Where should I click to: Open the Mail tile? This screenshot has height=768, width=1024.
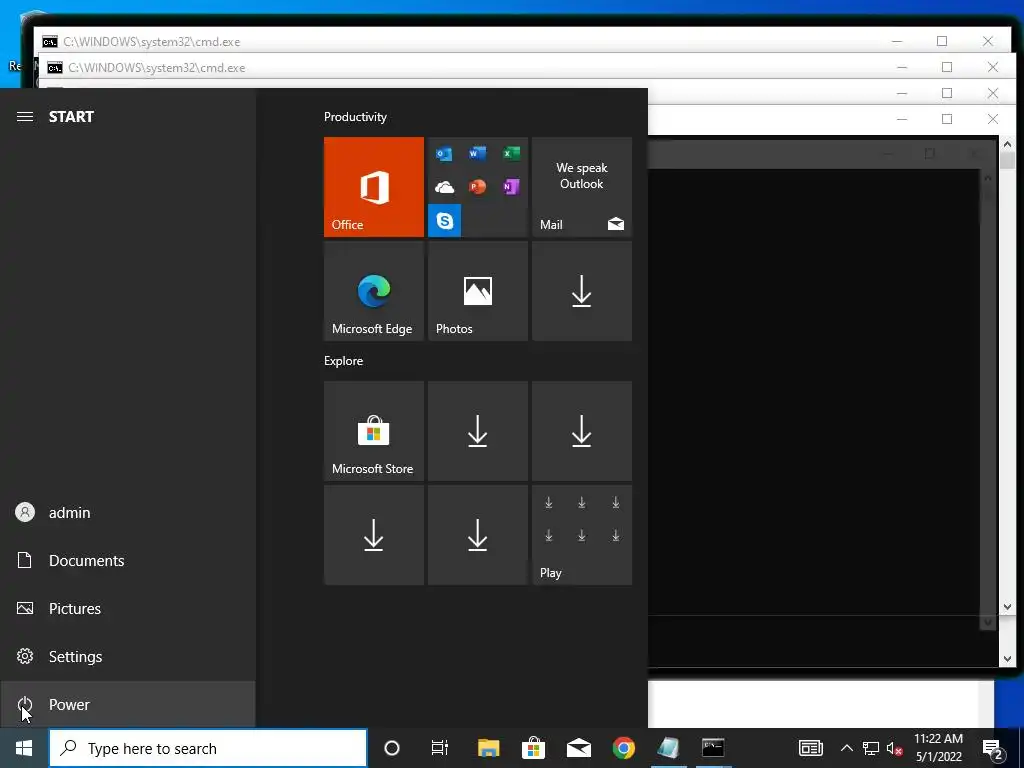[582, 187]
